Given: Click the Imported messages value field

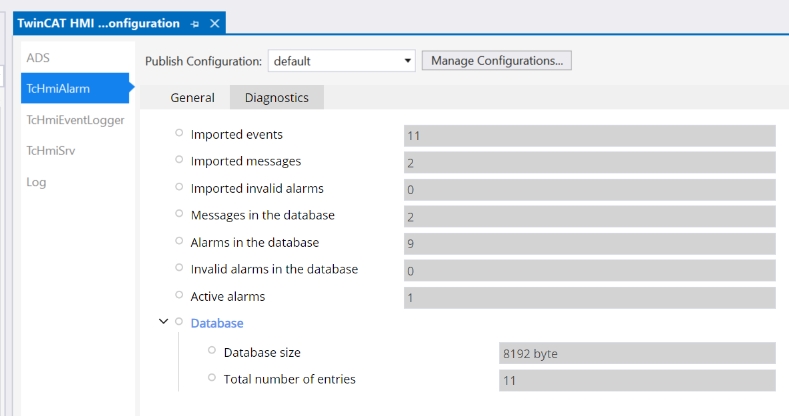Looking at the screenshot, I should tap(589, 163).
